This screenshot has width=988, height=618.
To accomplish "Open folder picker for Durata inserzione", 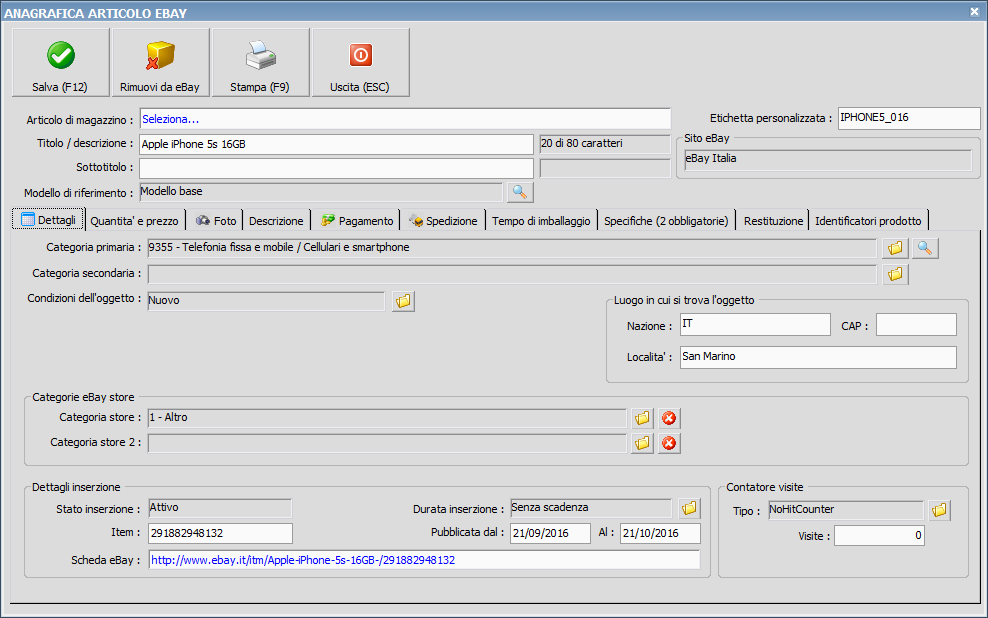I will (689, 508).
